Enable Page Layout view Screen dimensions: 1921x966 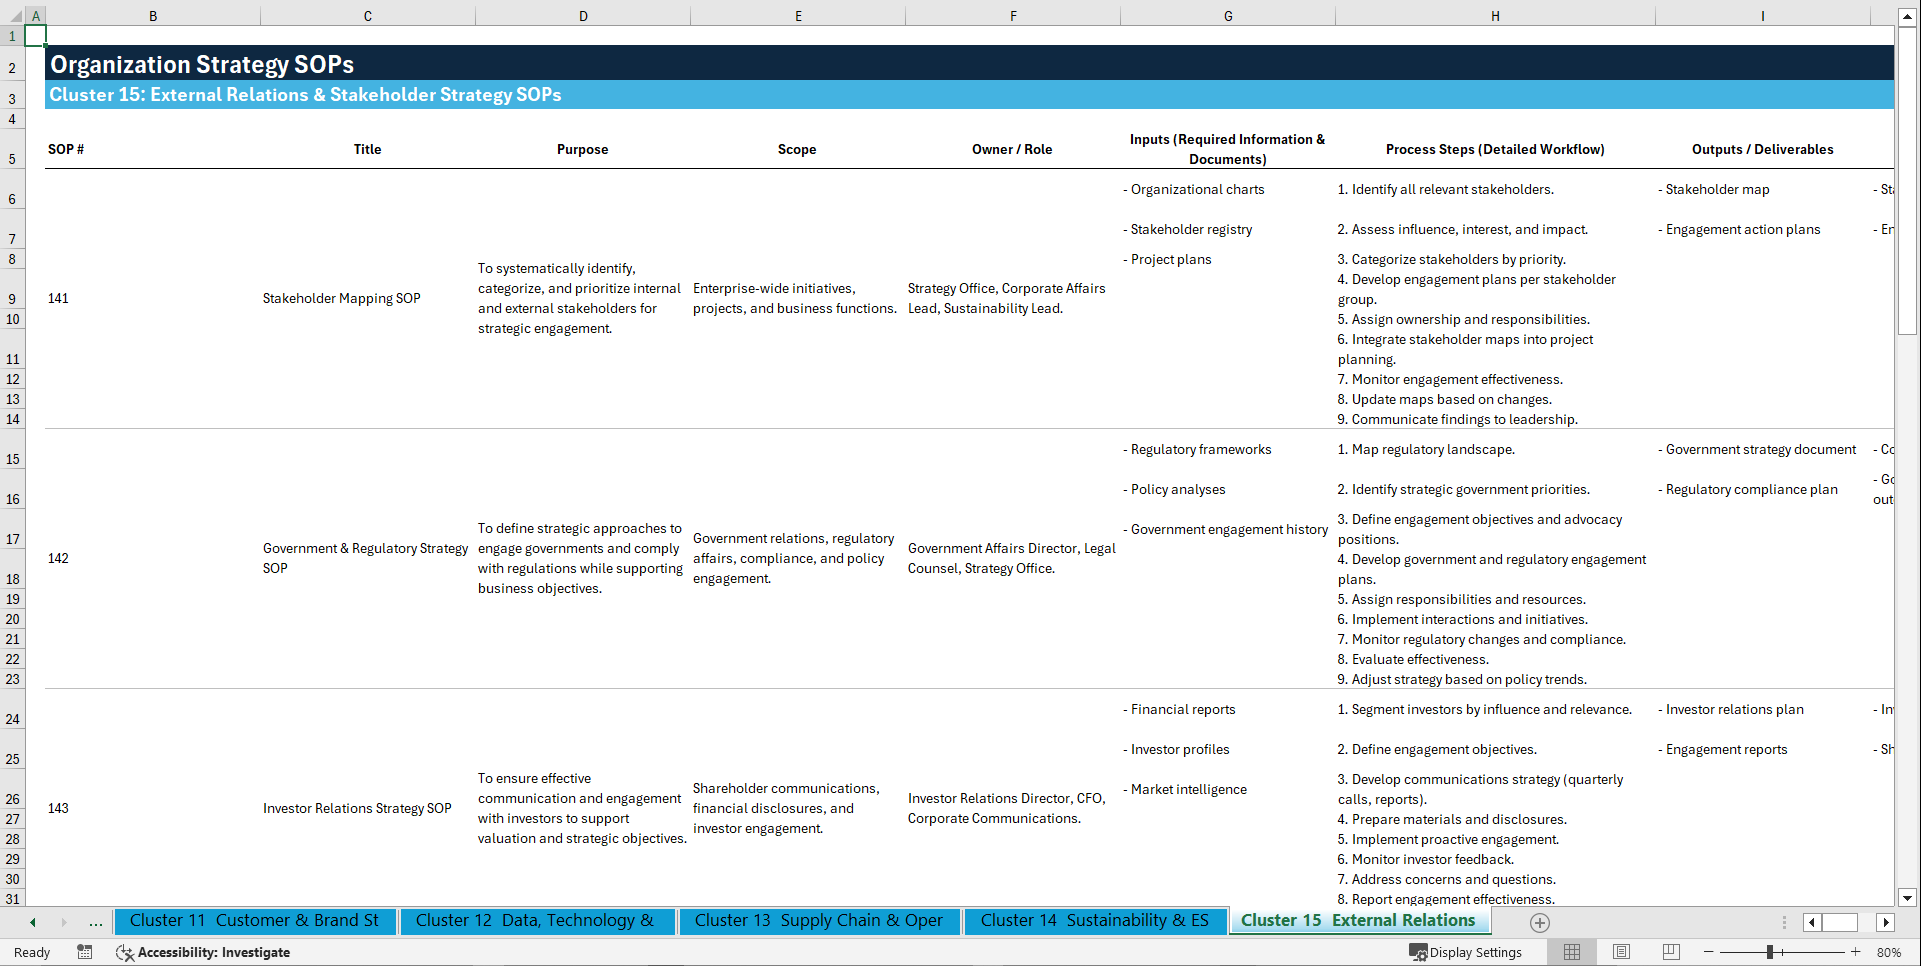(x=1621, y=952)
